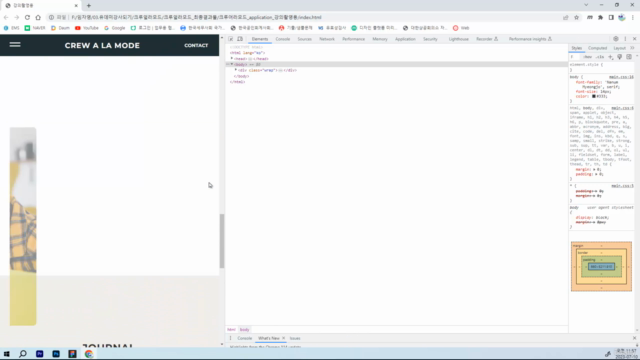640x360 pixels.
Task: Click the CONTACT link on the webpage
Action: click(x=196, y=45)
